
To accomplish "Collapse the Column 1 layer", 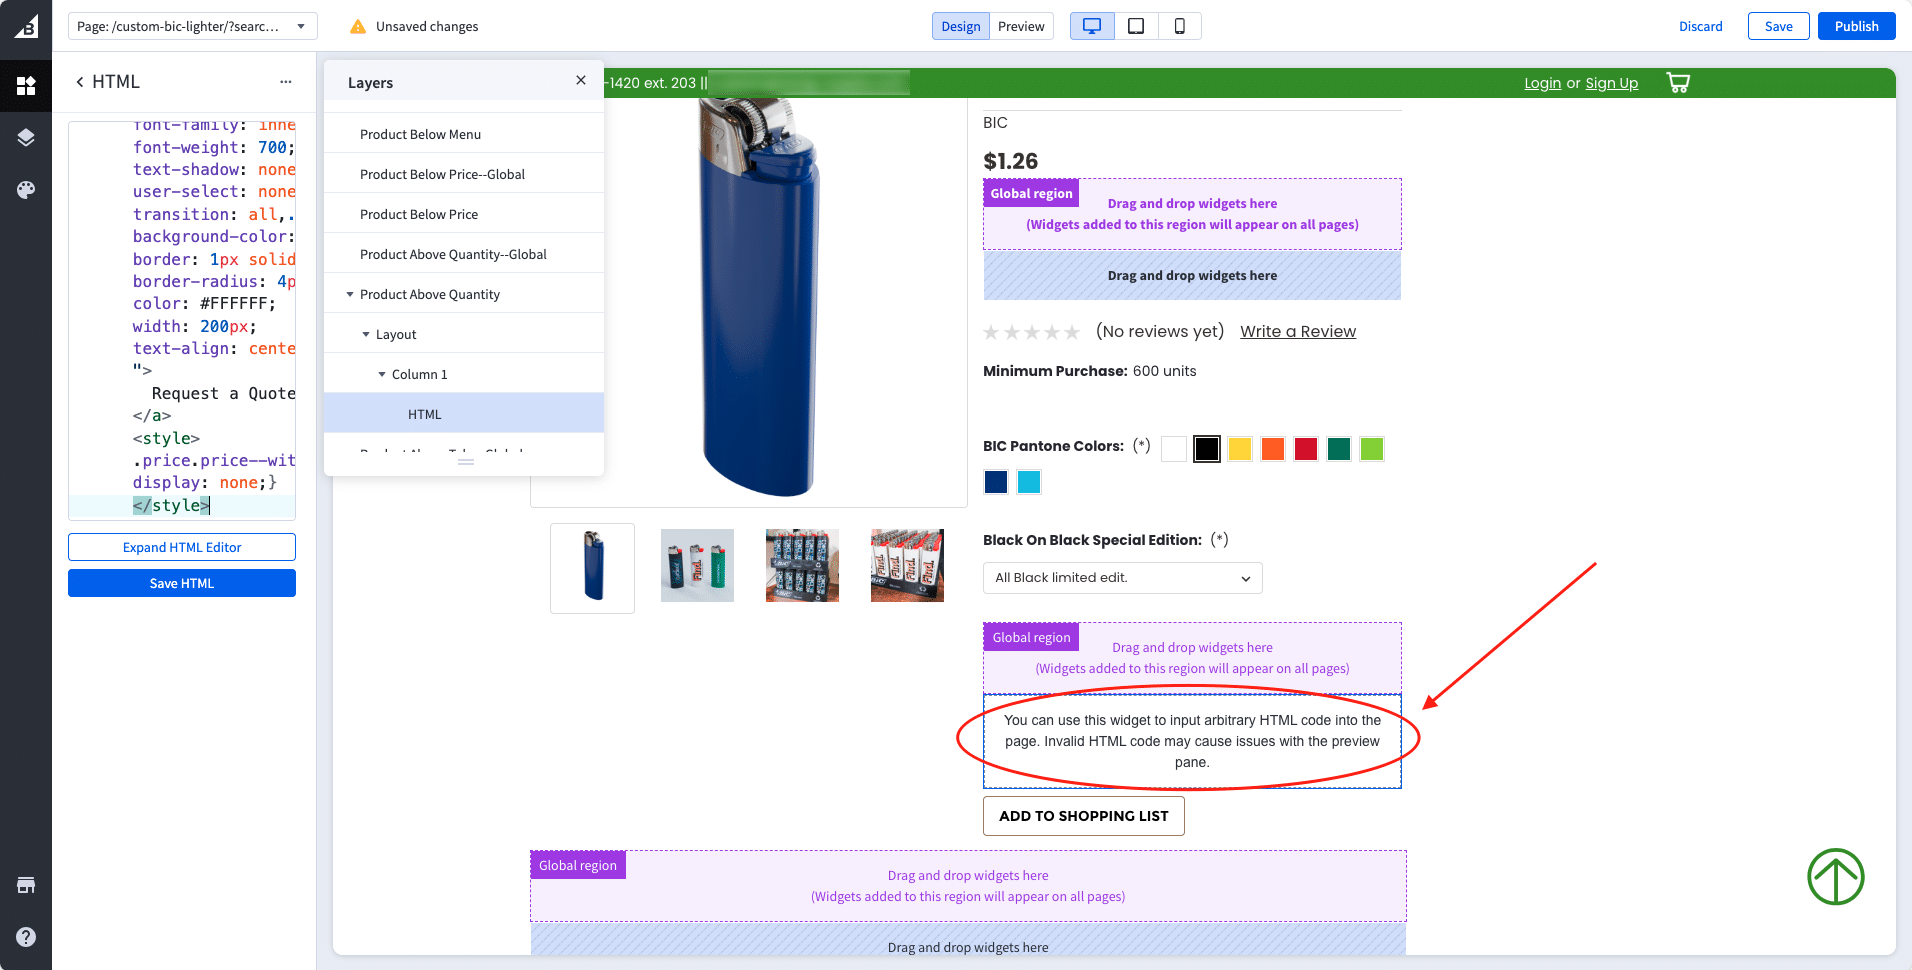I will 382,374.
